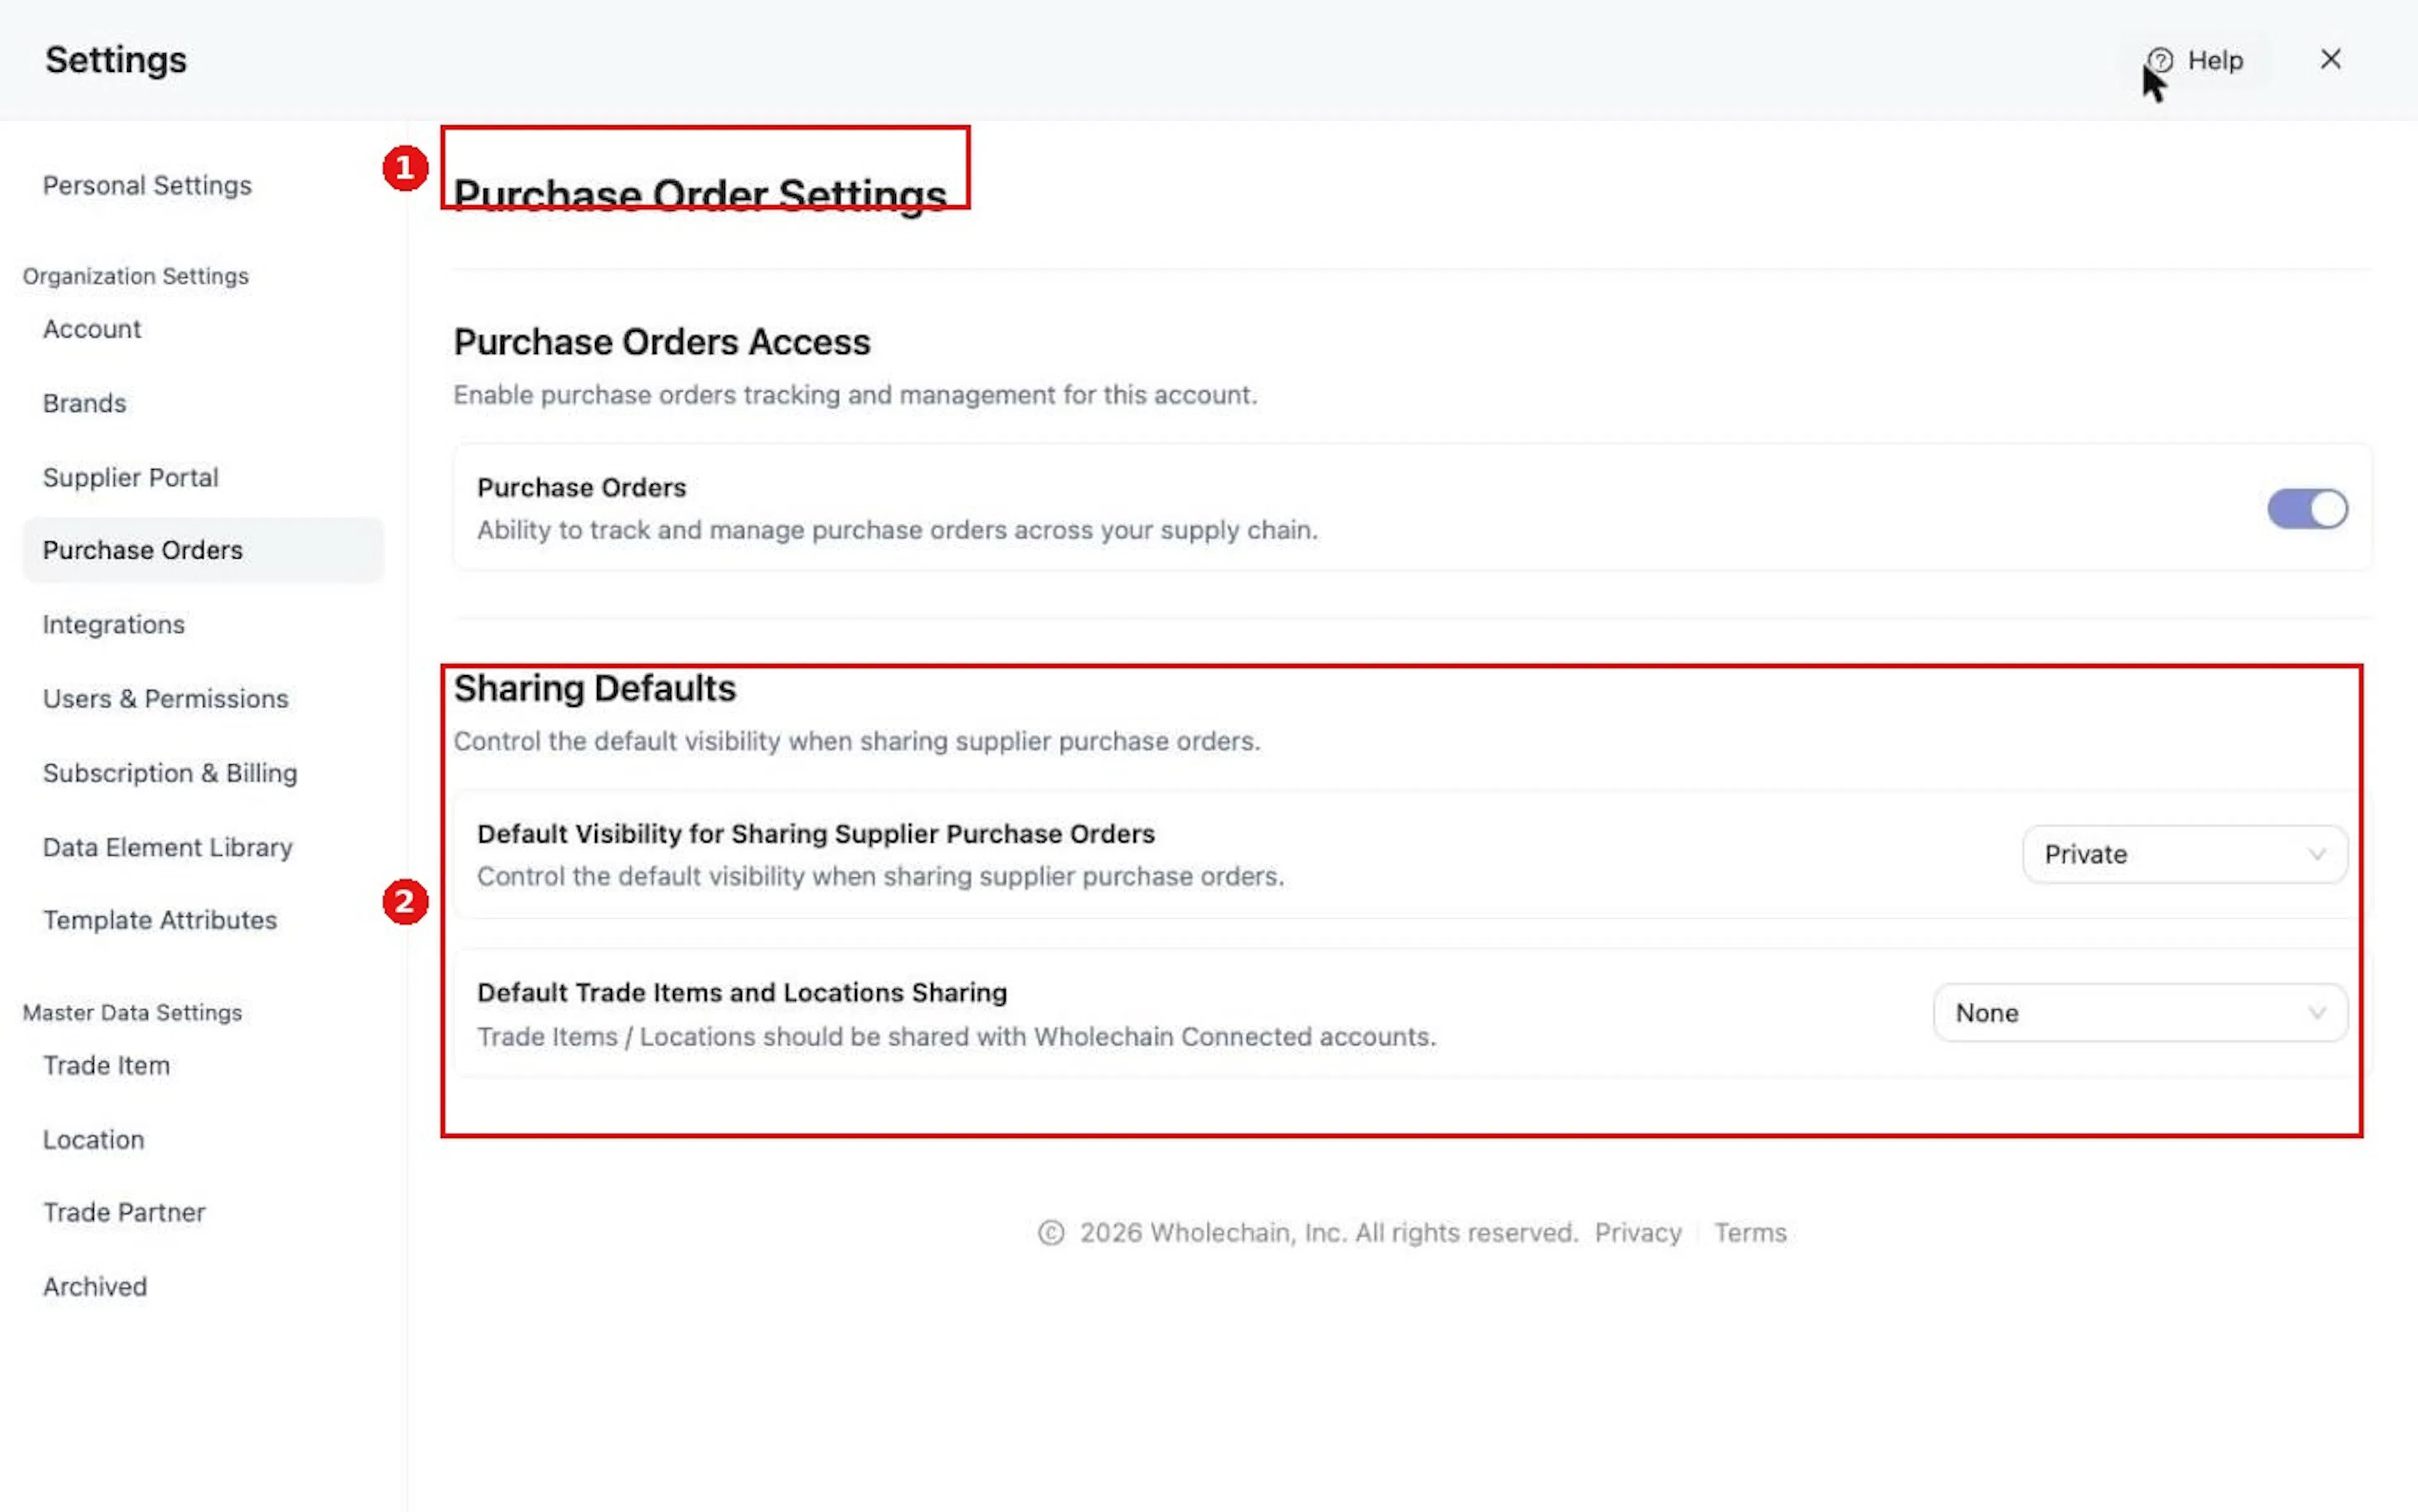Open Trade Item master data
2418x1512 pixels.
[x=107, y=1065]
